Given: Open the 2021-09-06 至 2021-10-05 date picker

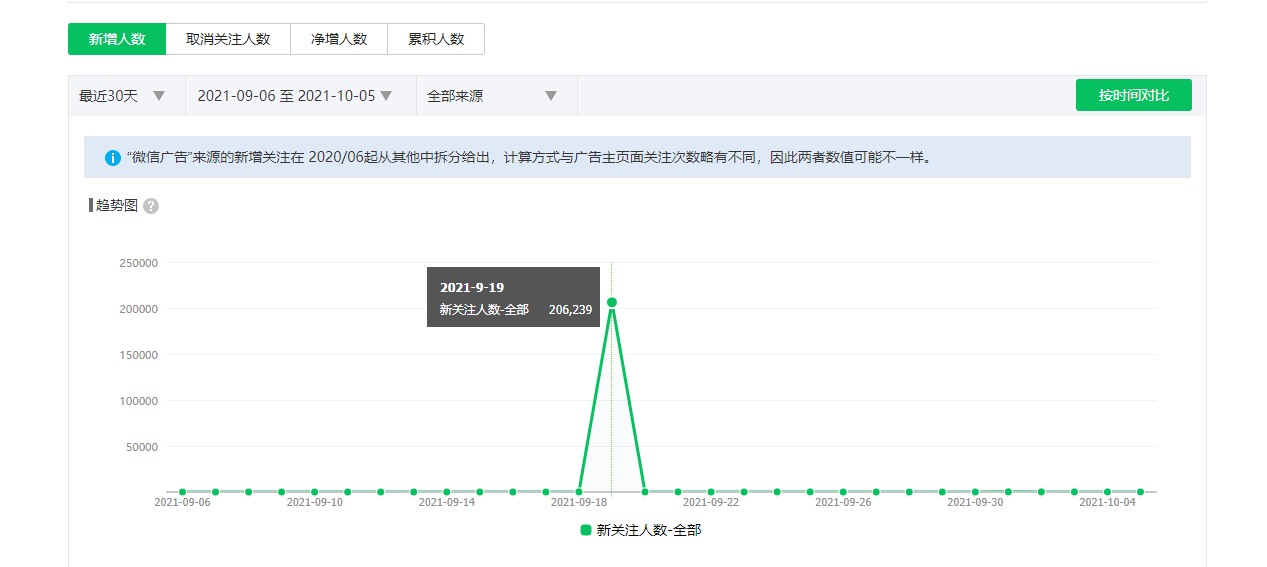Looking at the screenshot, I should click(294, 96).
